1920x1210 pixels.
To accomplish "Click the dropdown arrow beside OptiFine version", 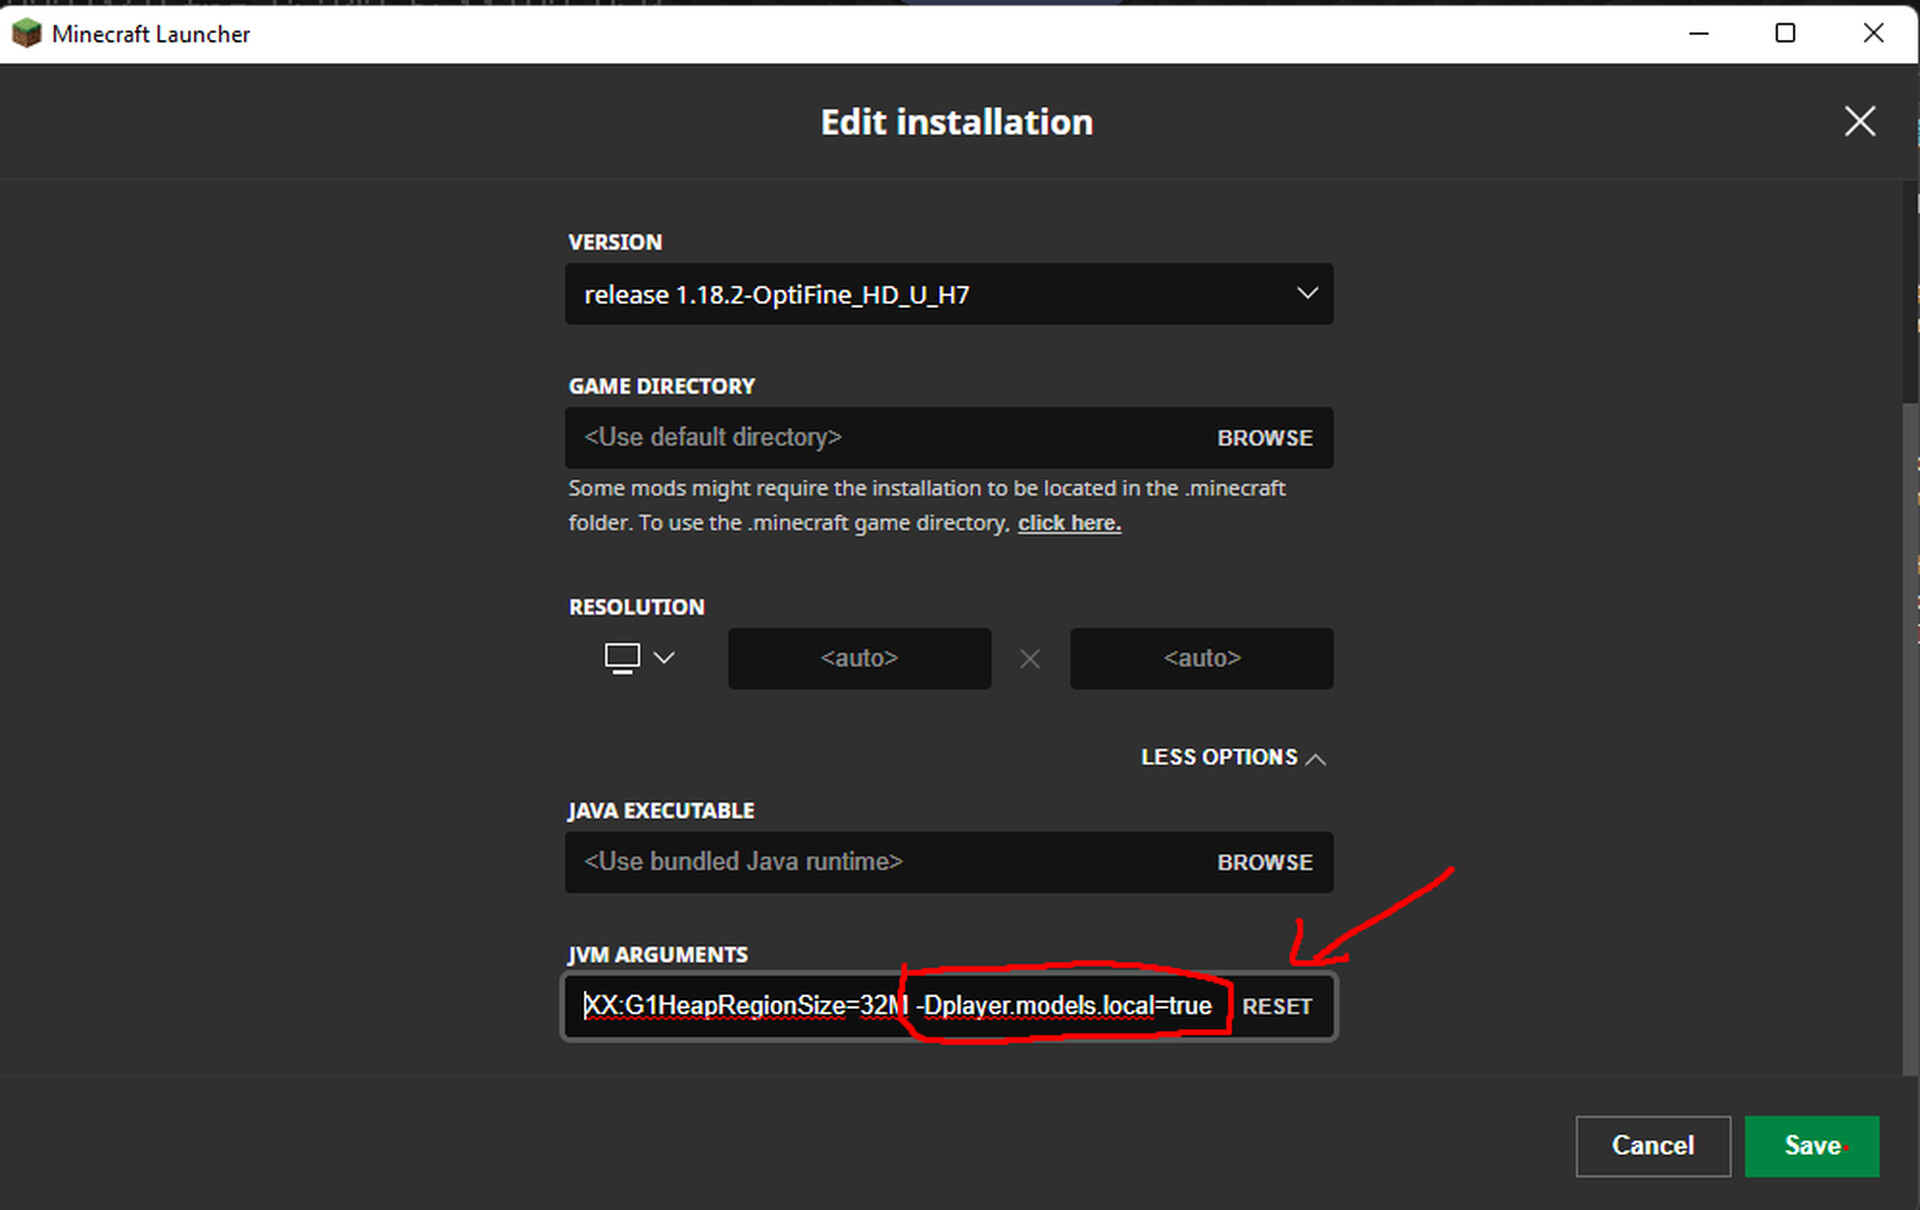I will (1306, 293).
